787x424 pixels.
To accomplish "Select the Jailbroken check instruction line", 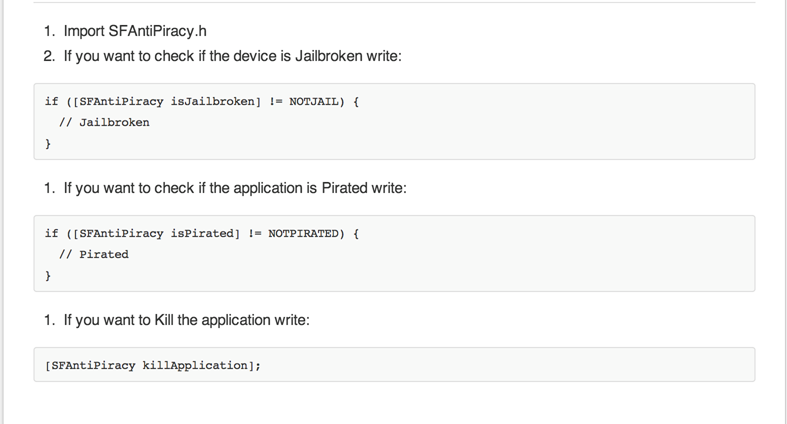I will tap(231, 56).
